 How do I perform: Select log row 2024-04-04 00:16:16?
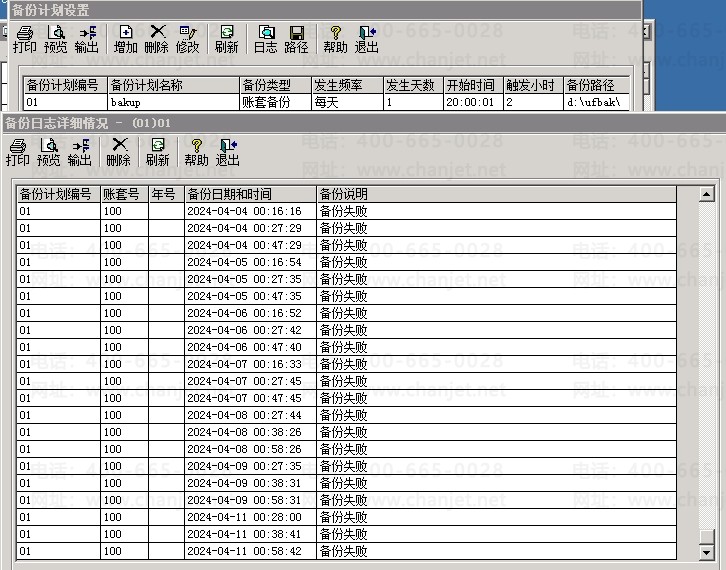(346, 211)
